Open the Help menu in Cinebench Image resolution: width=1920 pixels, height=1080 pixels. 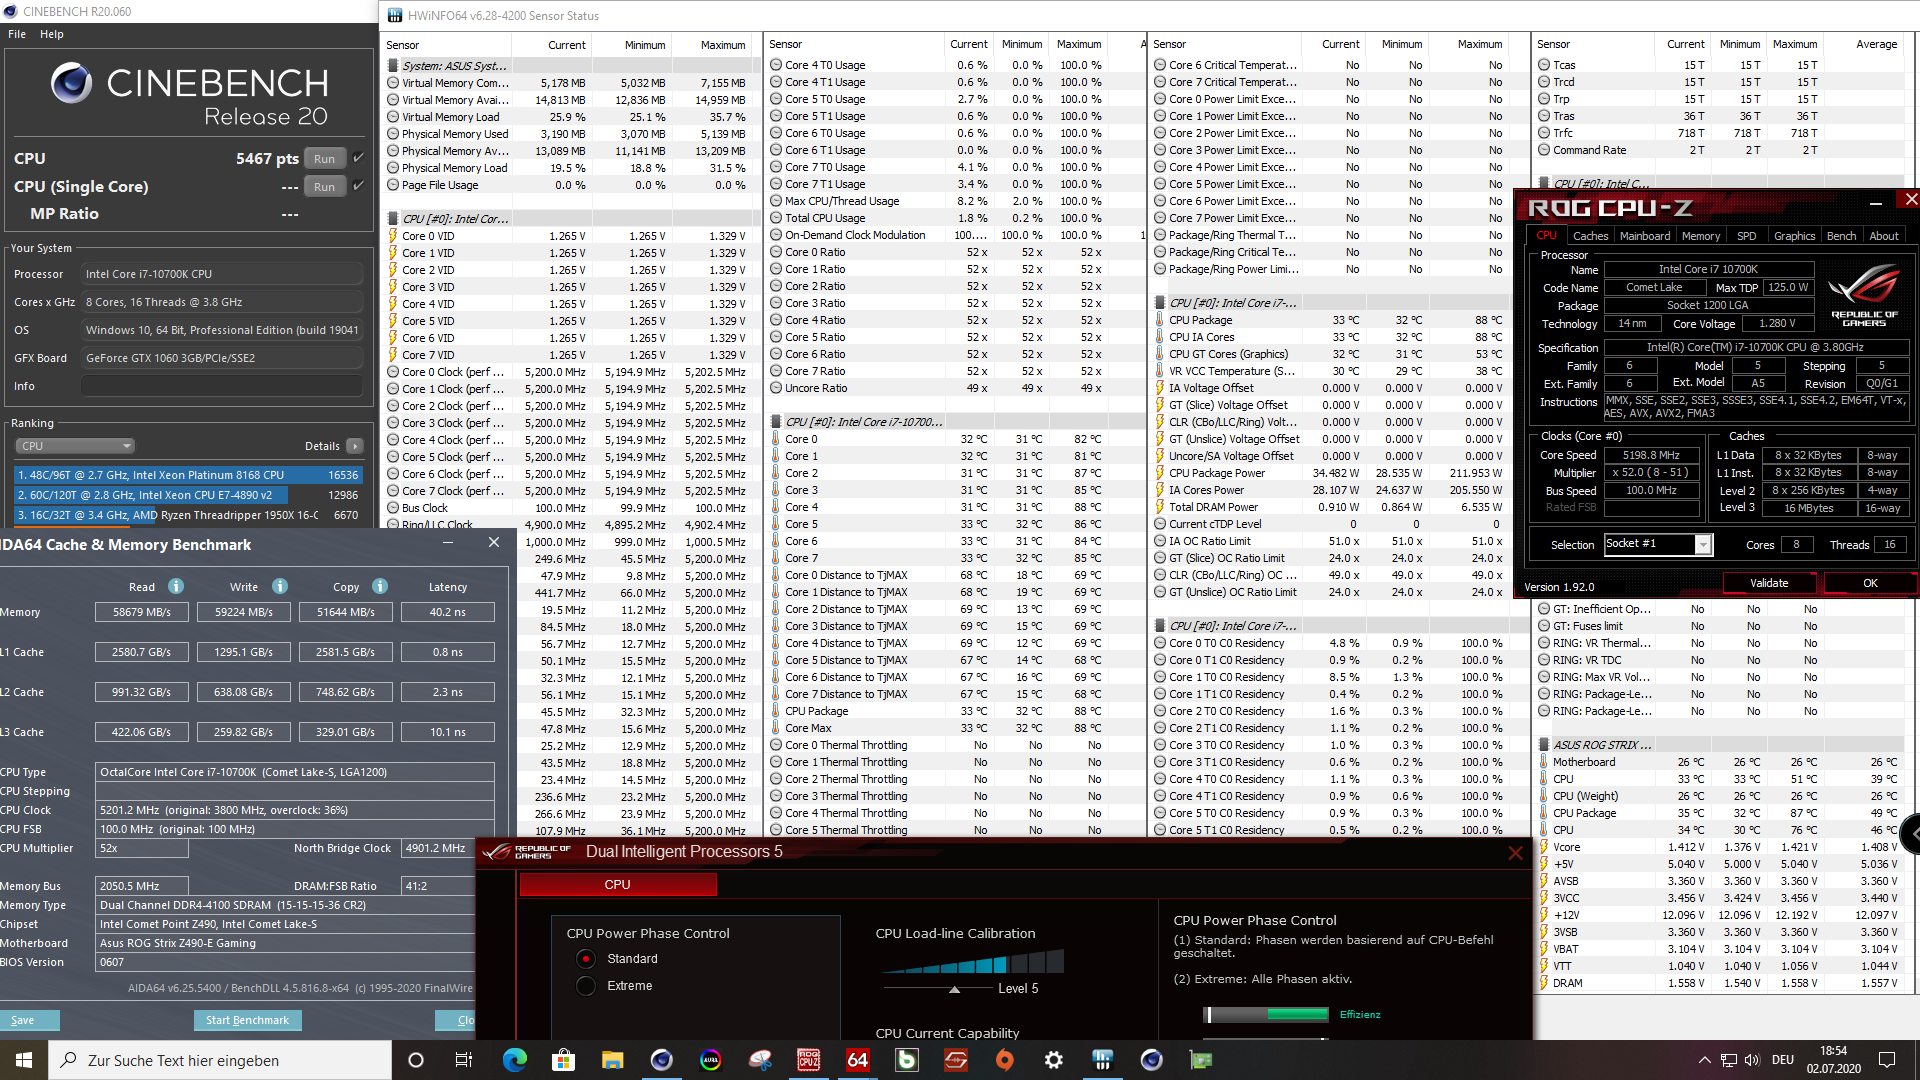click(x=52, y=34)
